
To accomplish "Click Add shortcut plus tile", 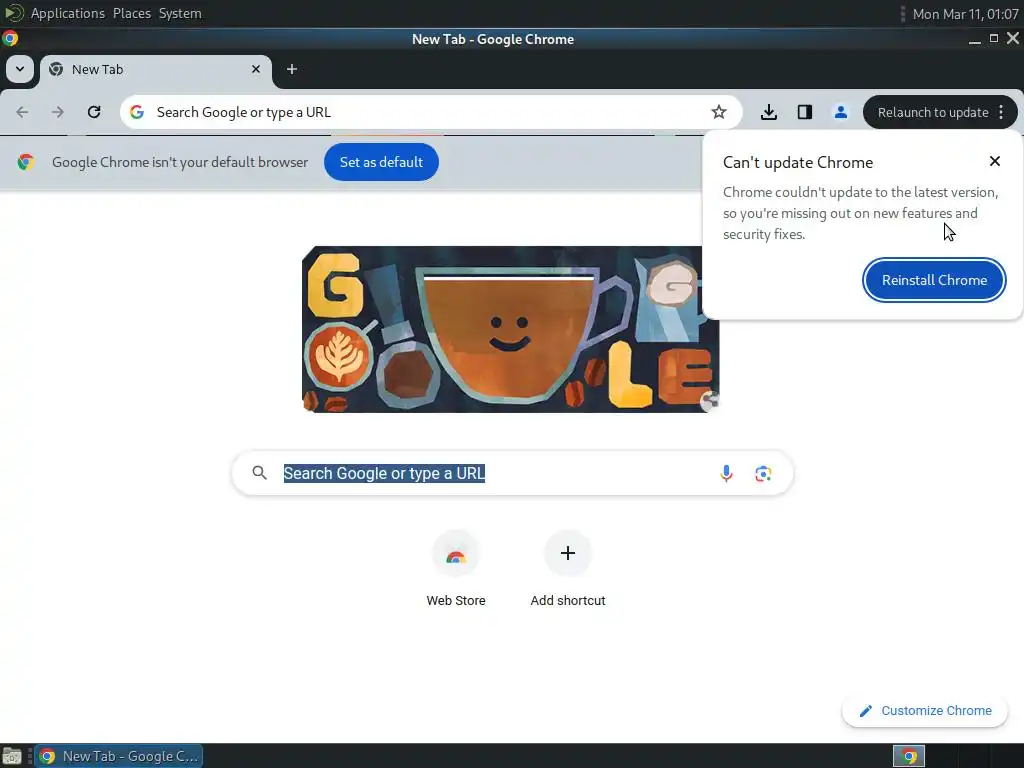I will 568,569.
